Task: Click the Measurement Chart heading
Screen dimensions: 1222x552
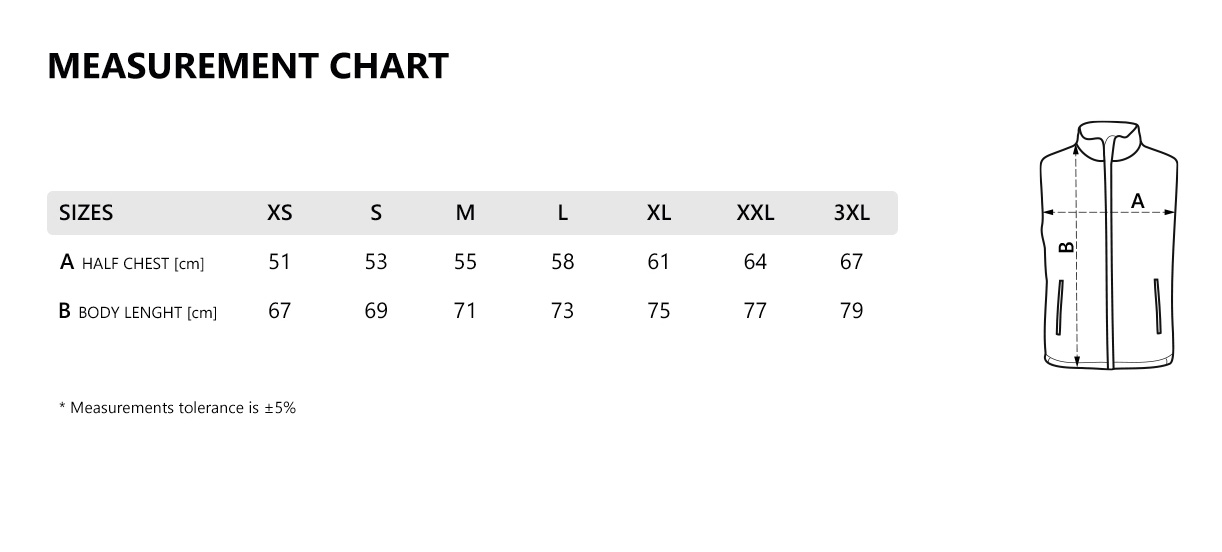Action: (248, 66)
